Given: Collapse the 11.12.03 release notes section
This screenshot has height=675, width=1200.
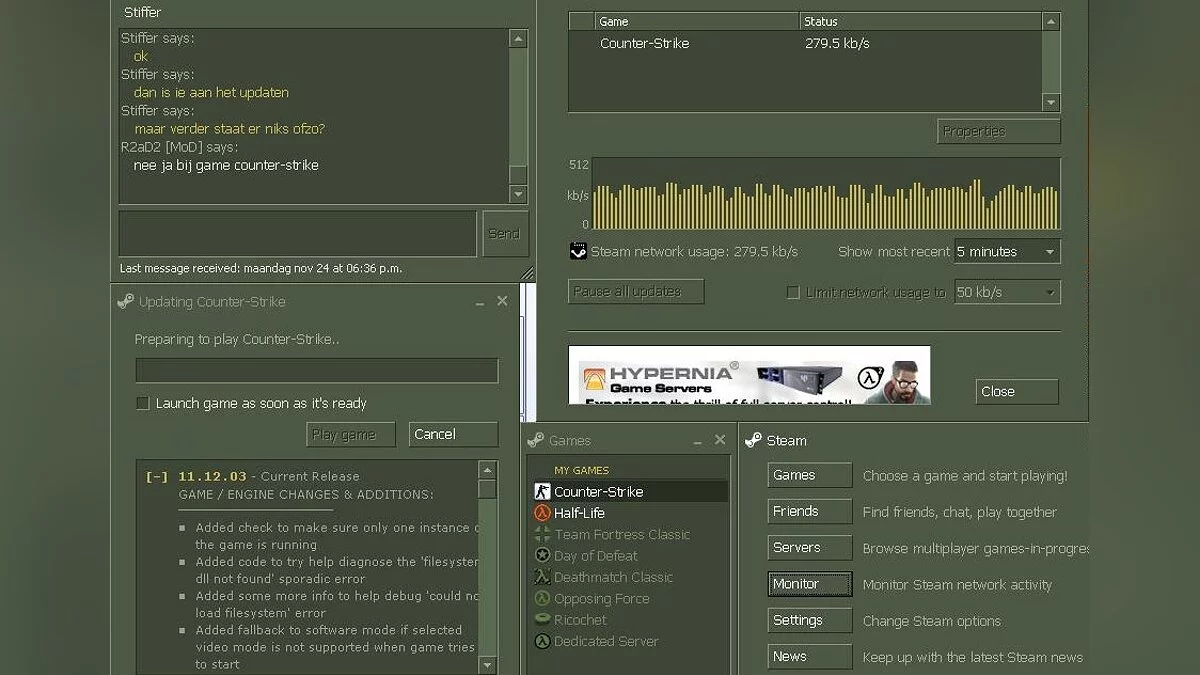Looking at the screenshot, I should pyautogui.click(x=157, y=477).
